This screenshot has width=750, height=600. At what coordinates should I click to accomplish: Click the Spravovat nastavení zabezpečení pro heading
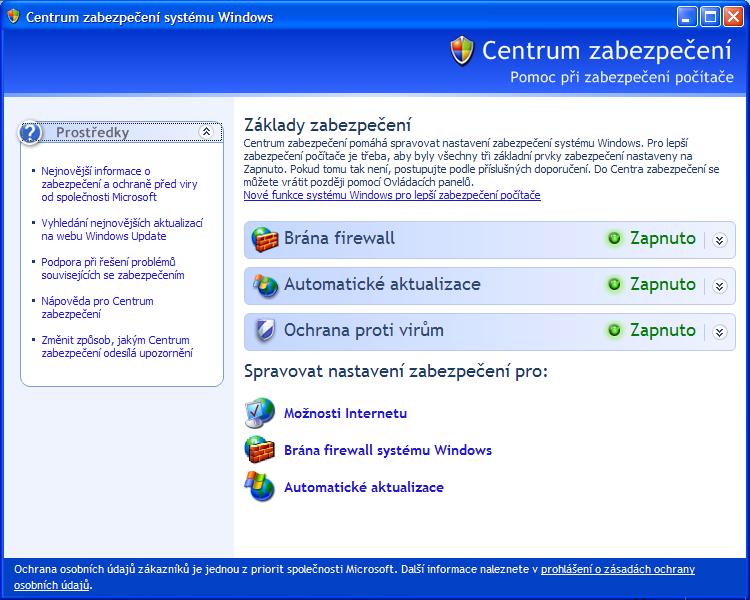[x=396, y=371]
